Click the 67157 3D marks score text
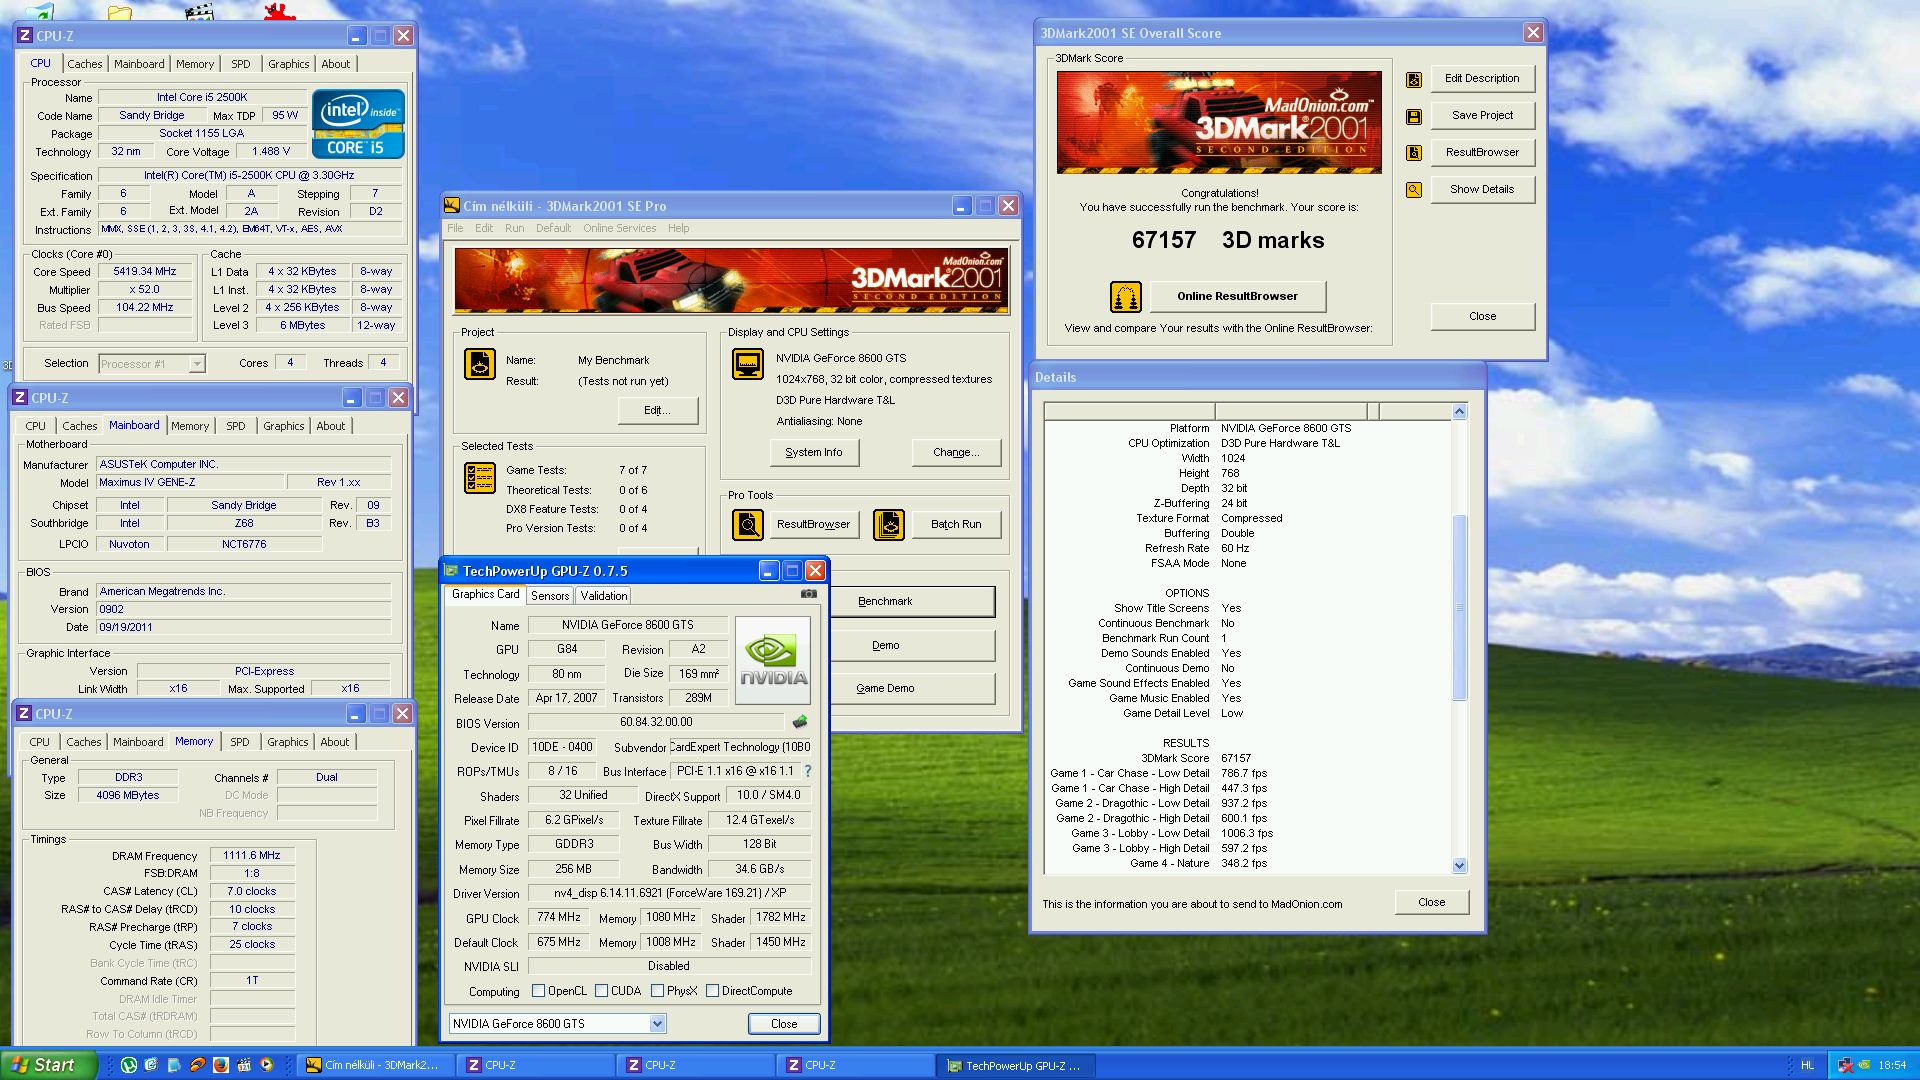The width and height of the screenshot is (1920, 1080). tap(1228, 241)
